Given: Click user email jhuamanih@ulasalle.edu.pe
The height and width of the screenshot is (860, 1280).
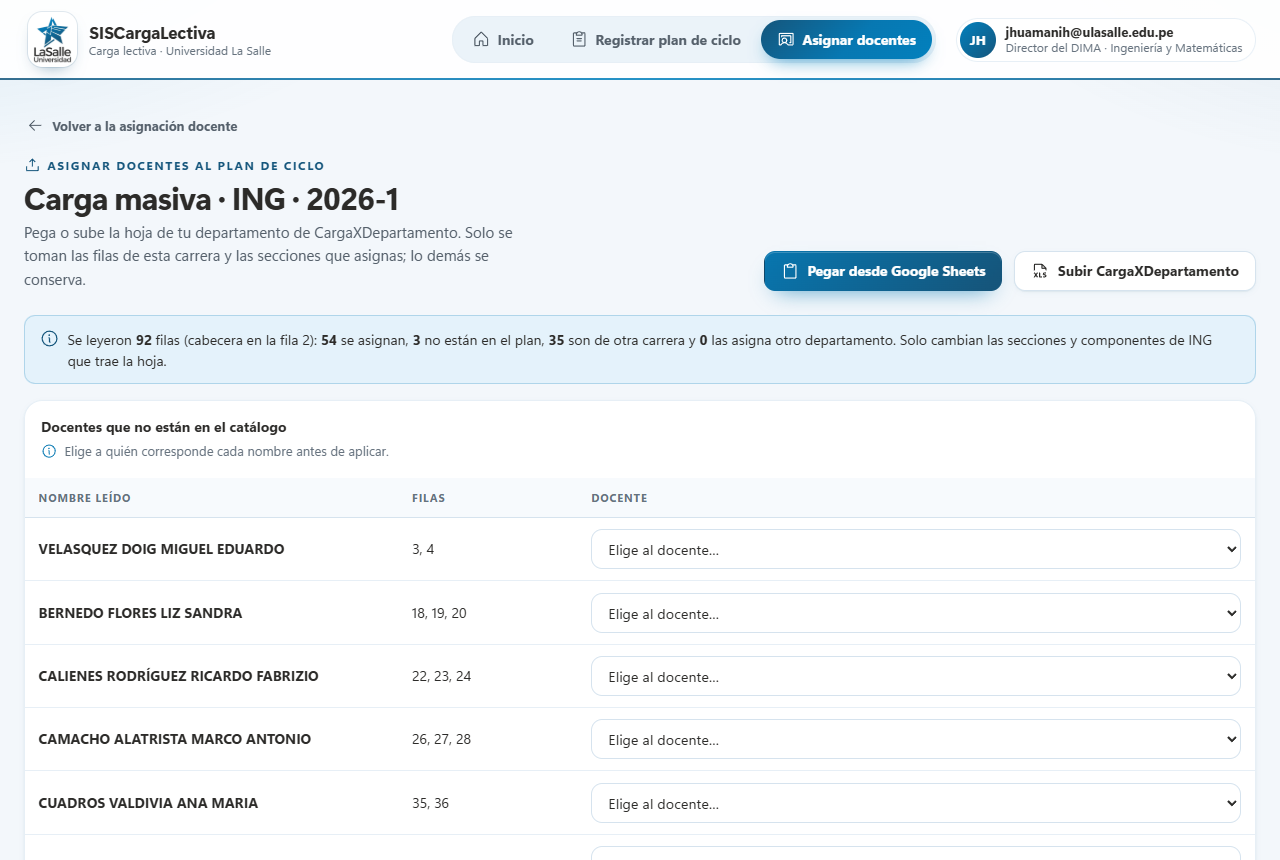Looking at the screenshot, I should [1089, 32].
